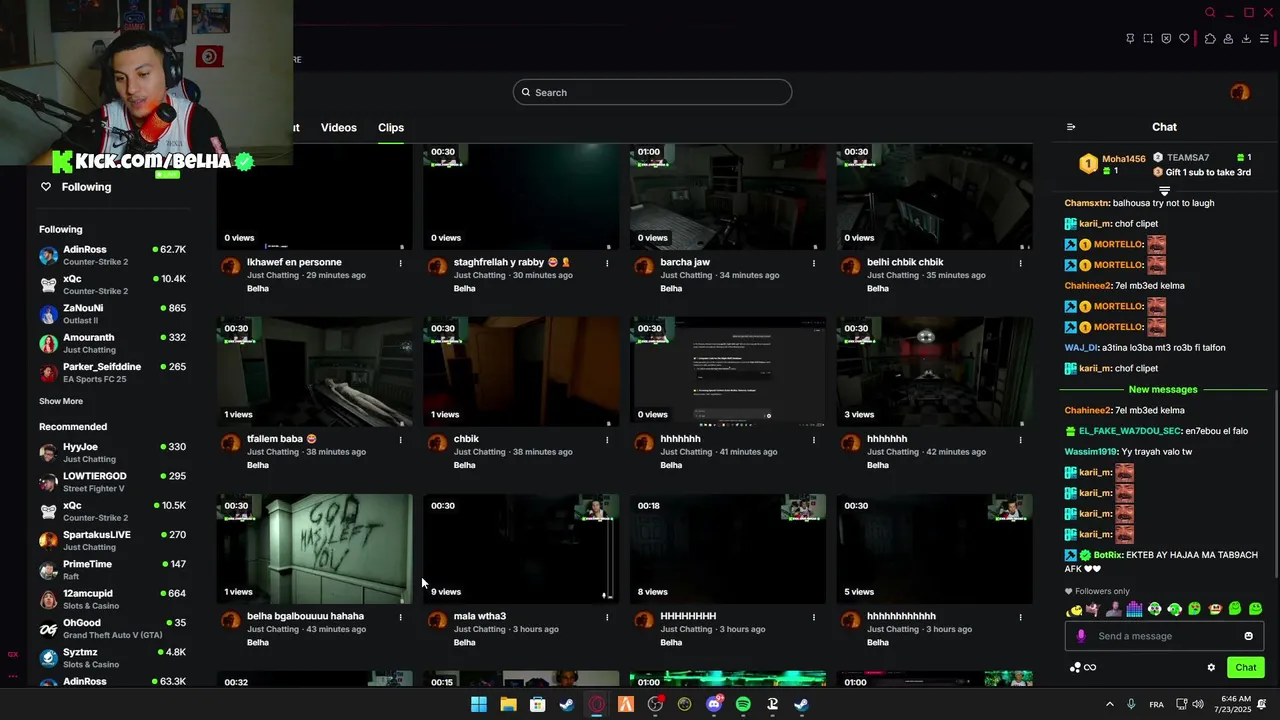Click the ad blocker shield icon

(1166, 39)
